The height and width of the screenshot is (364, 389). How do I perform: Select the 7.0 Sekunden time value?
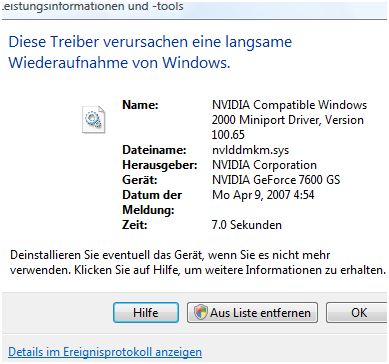click(x=247, y=225)
